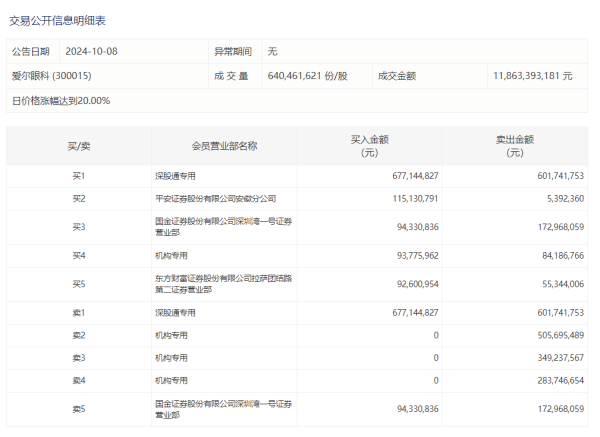Click sell amount 5,392,360

click(566, 199)
